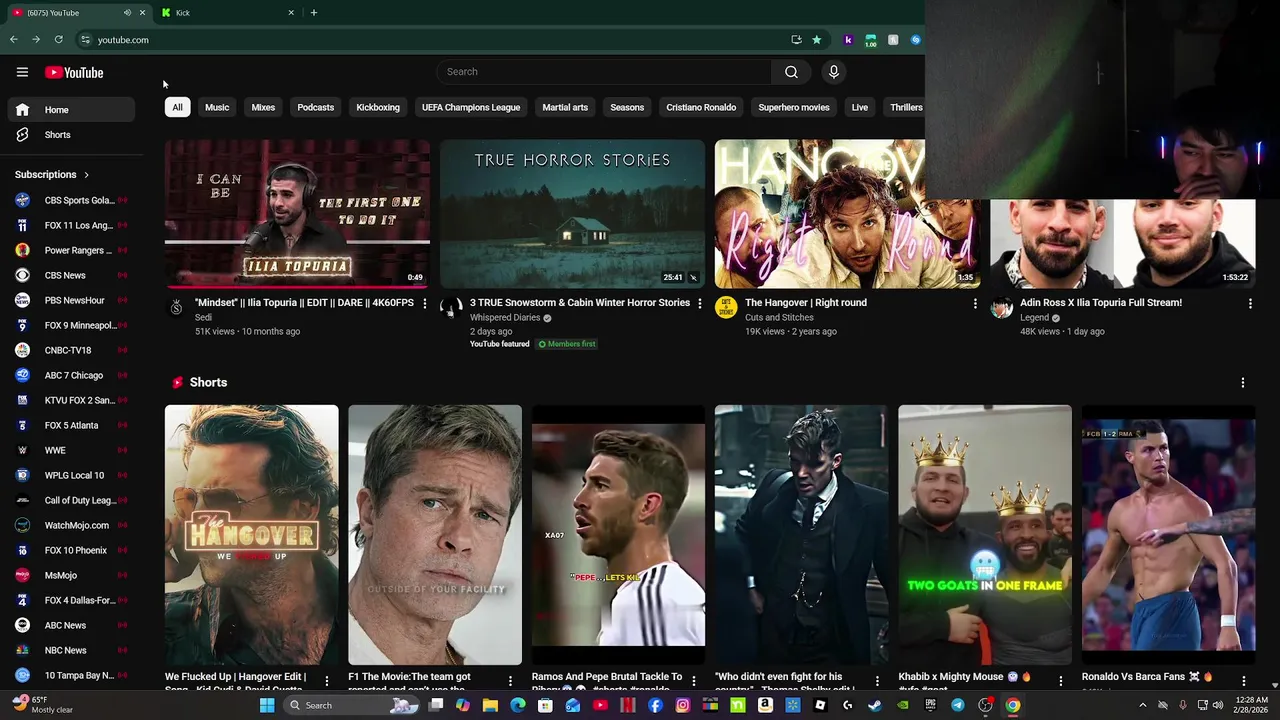This screenshot has width=1280, height=720.
Task: Go back in browser history
Action: [x=13, y=40]
